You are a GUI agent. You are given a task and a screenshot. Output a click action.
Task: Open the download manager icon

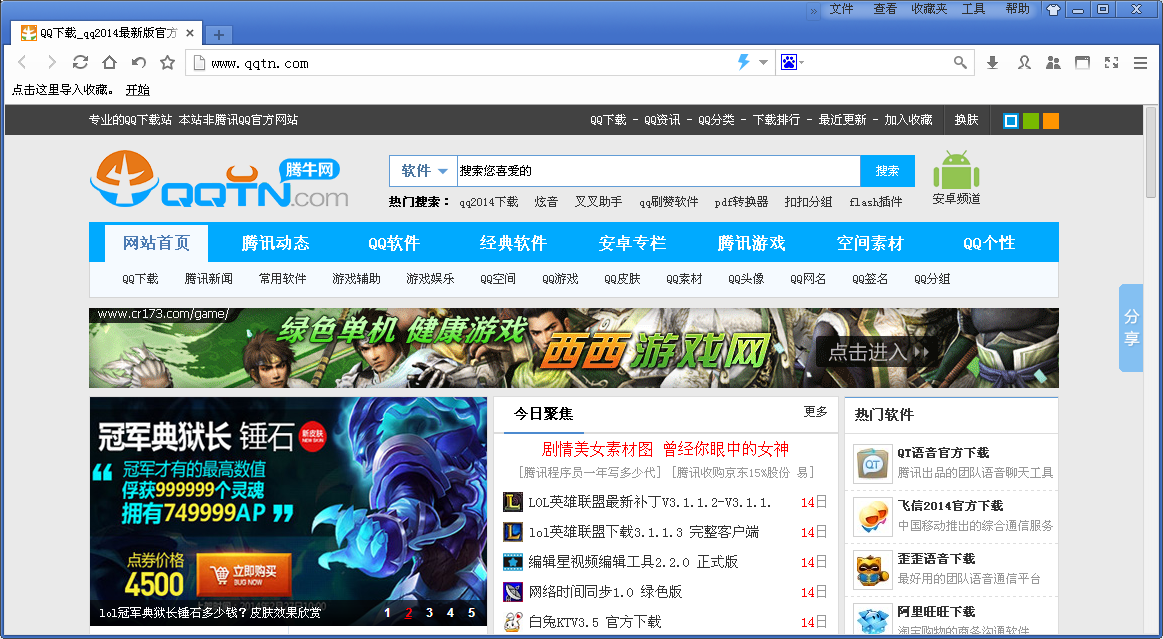tap(992, 62)
